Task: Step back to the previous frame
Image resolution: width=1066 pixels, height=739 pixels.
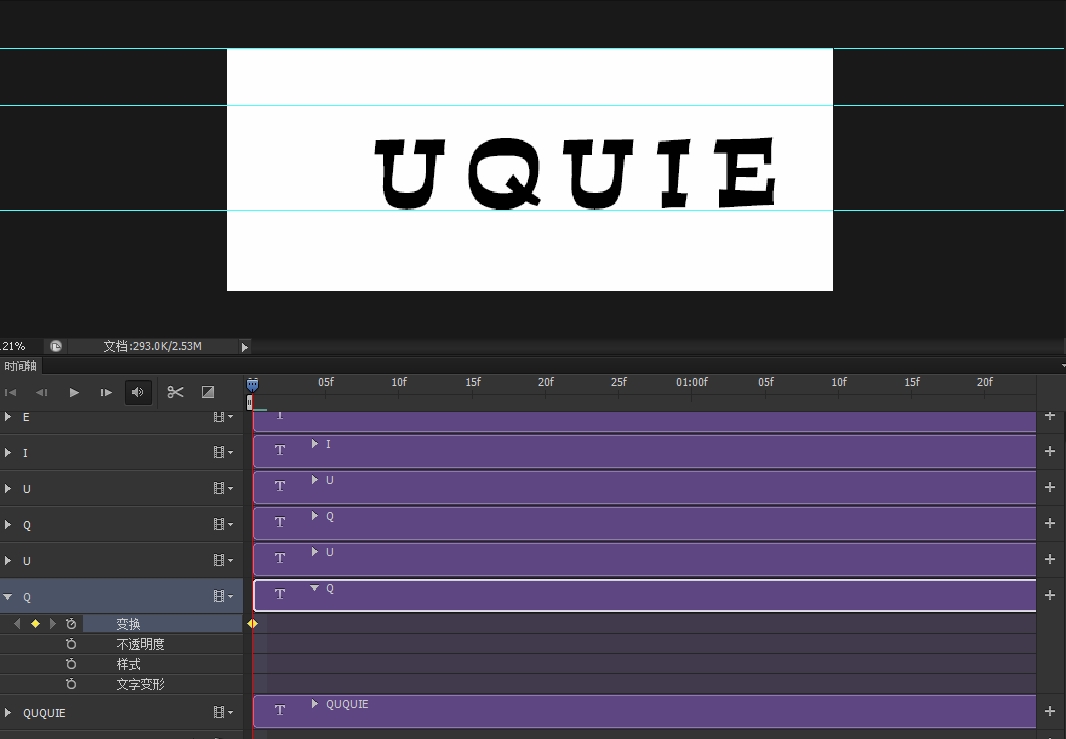Action: point(42,393)
